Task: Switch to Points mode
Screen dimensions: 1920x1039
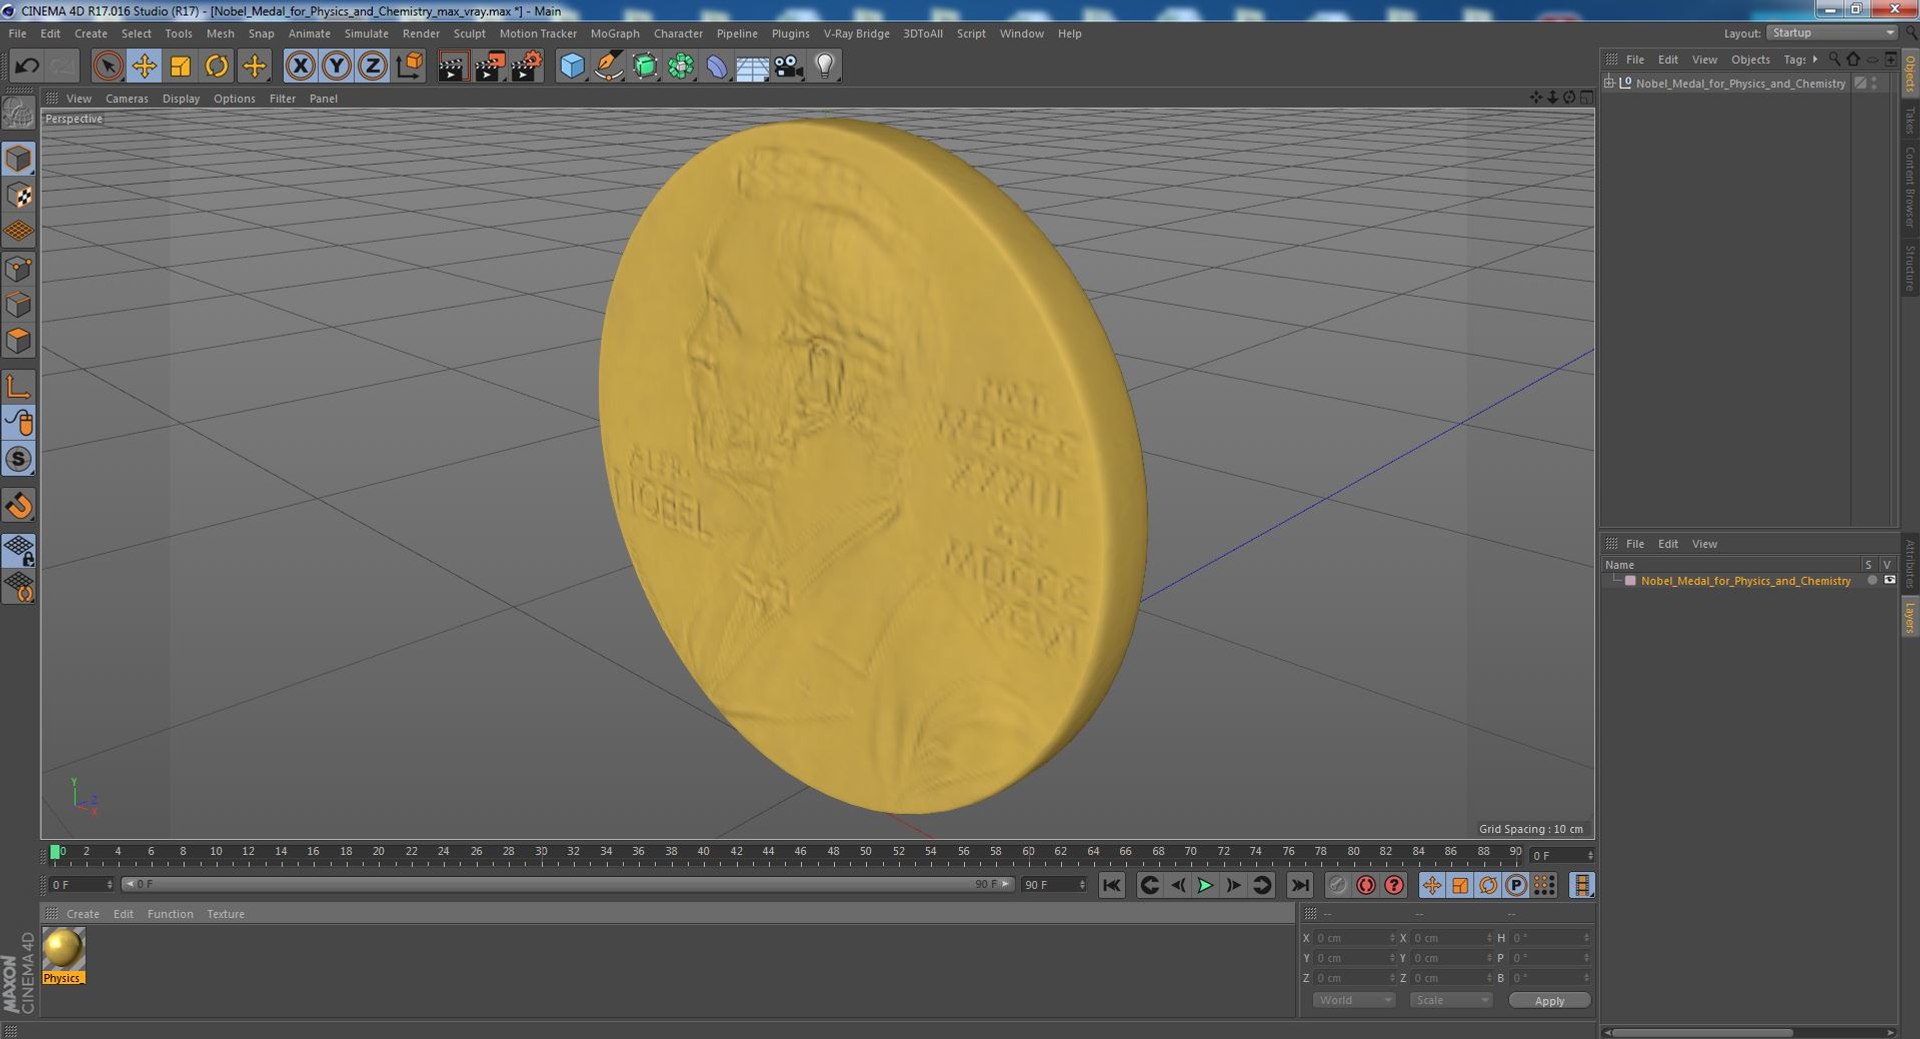Action: click(x=19, y=268)
